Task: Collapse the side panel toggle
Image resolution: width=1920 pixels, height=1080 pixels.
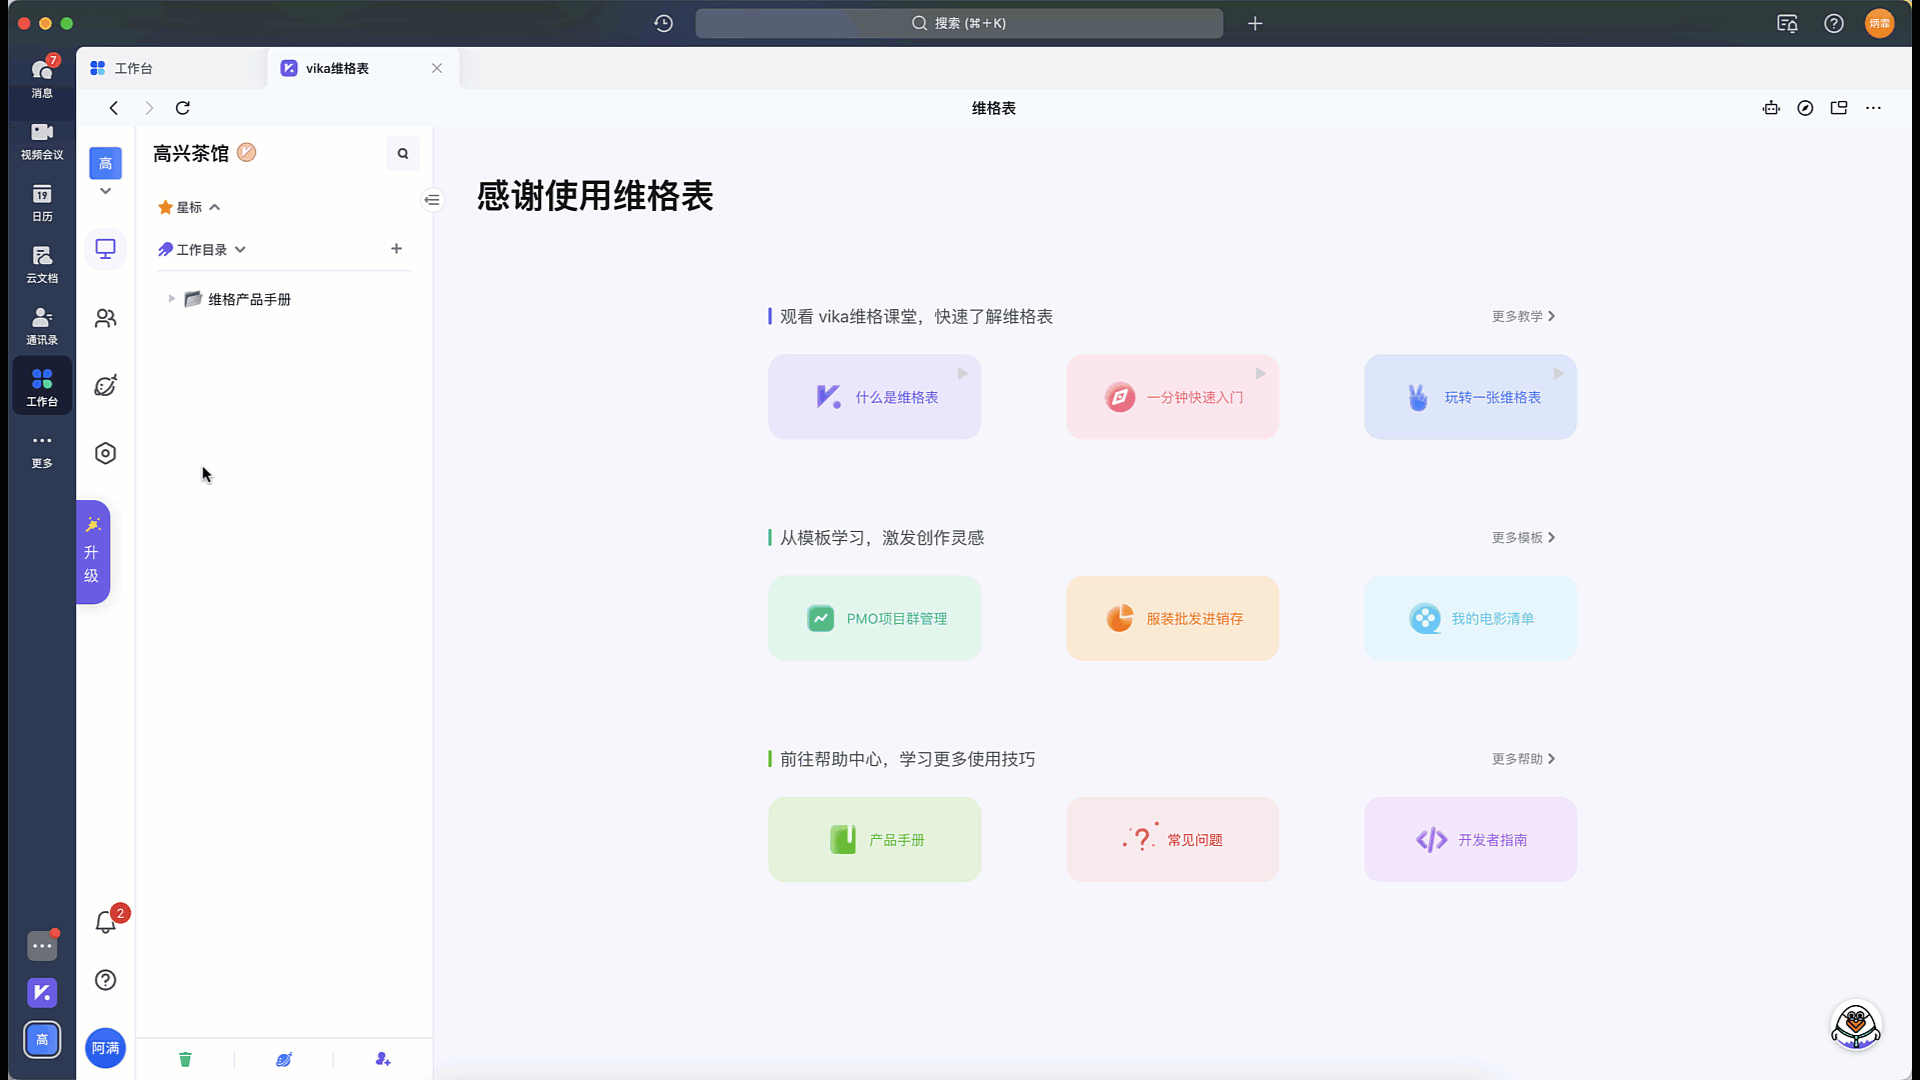Action: 432,200
